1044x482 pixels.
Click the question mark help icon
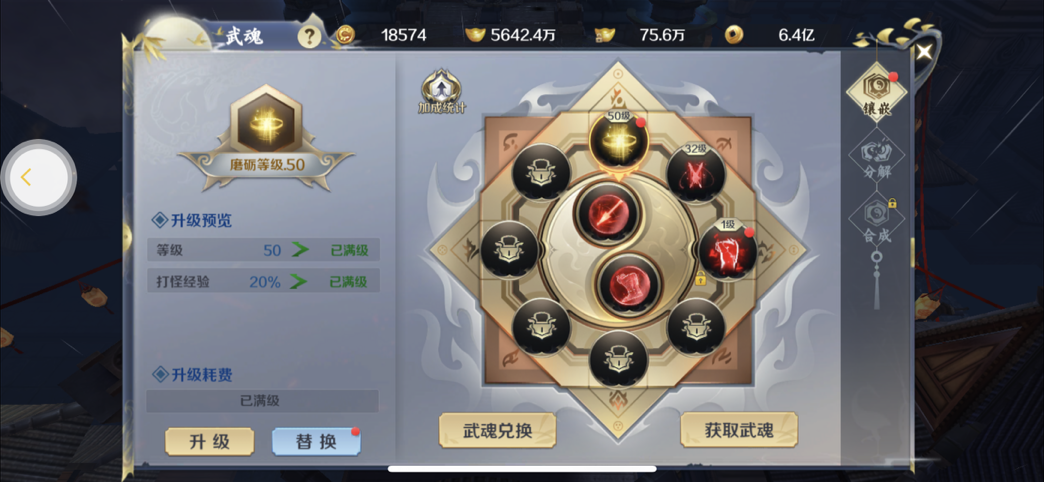[x=309, y=36]
